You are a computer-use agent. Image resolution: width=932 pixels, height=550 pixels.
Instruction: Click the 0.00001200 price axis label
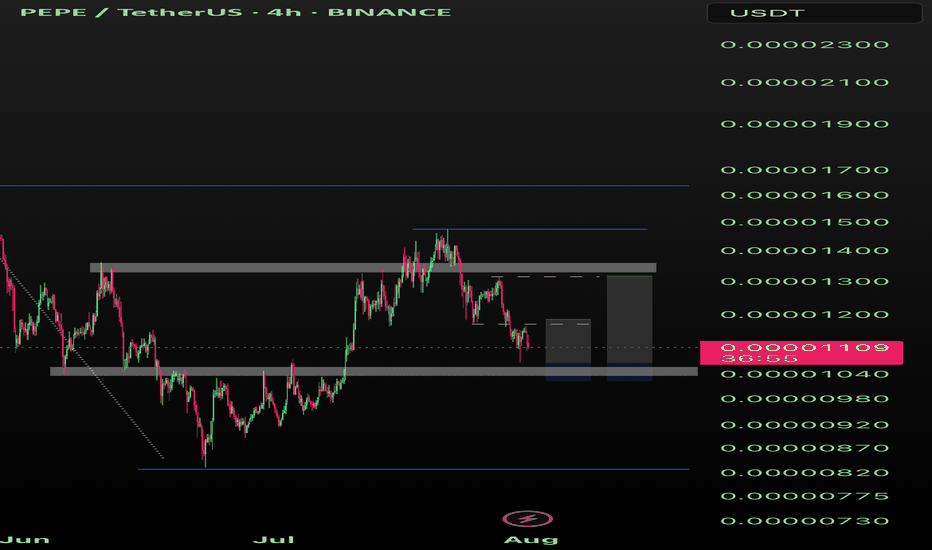coord(805,315)
